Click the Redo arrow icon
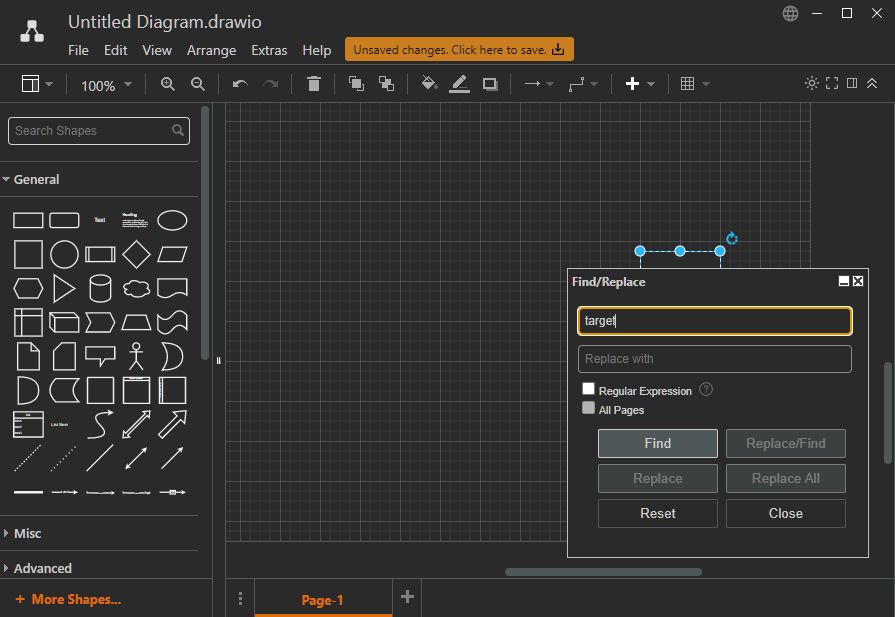The image size is (895, 617). [x=271, y=84]
